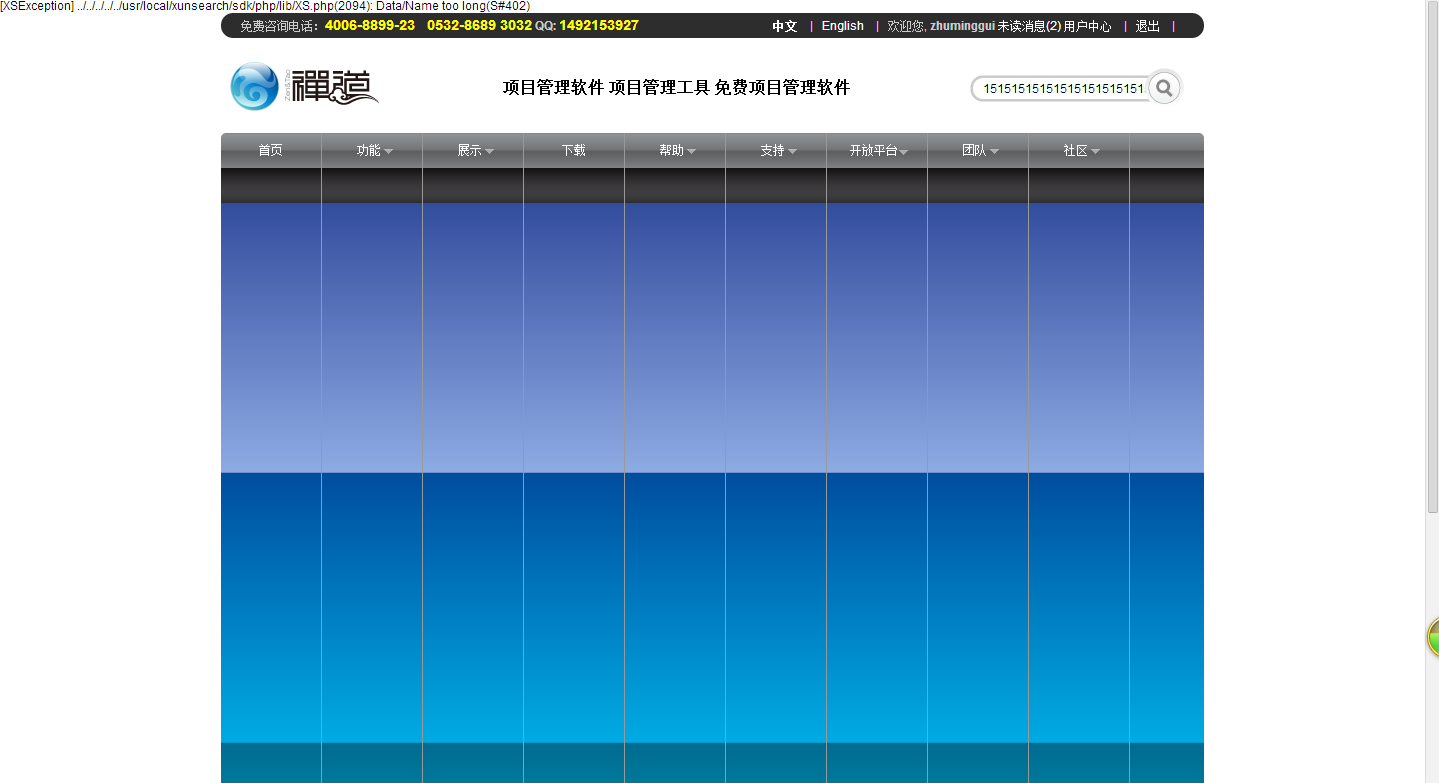Open the 下载 navigation item

(573, 151)
